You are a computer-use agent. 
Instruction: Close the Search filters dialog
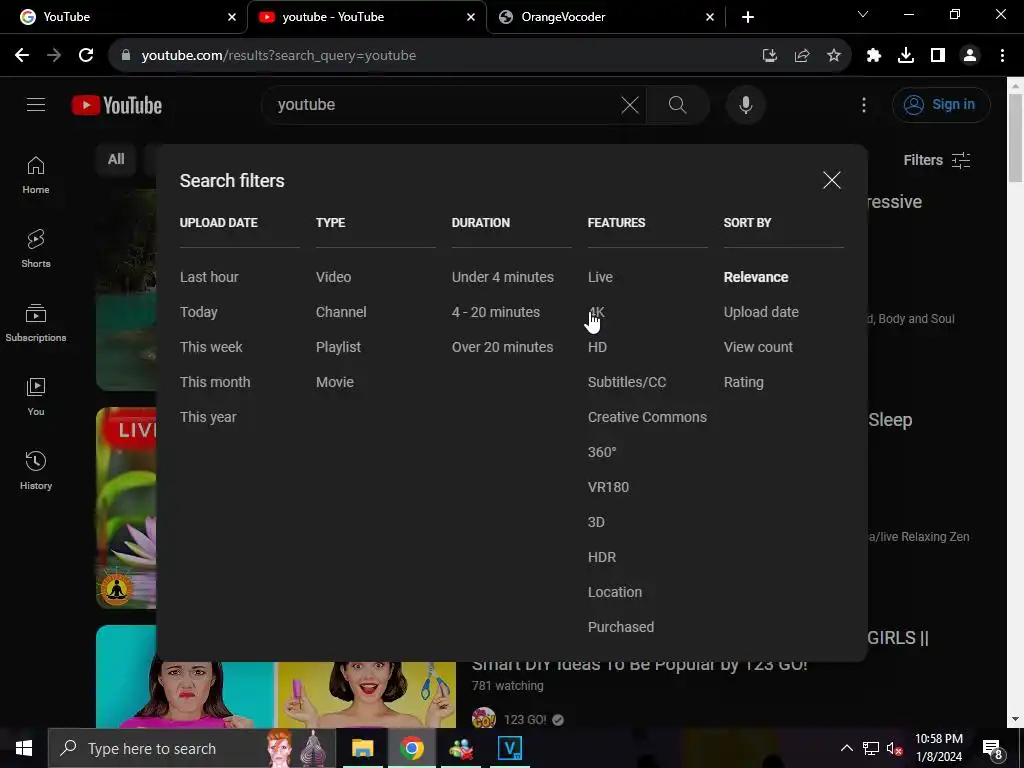tap(831, 180)
